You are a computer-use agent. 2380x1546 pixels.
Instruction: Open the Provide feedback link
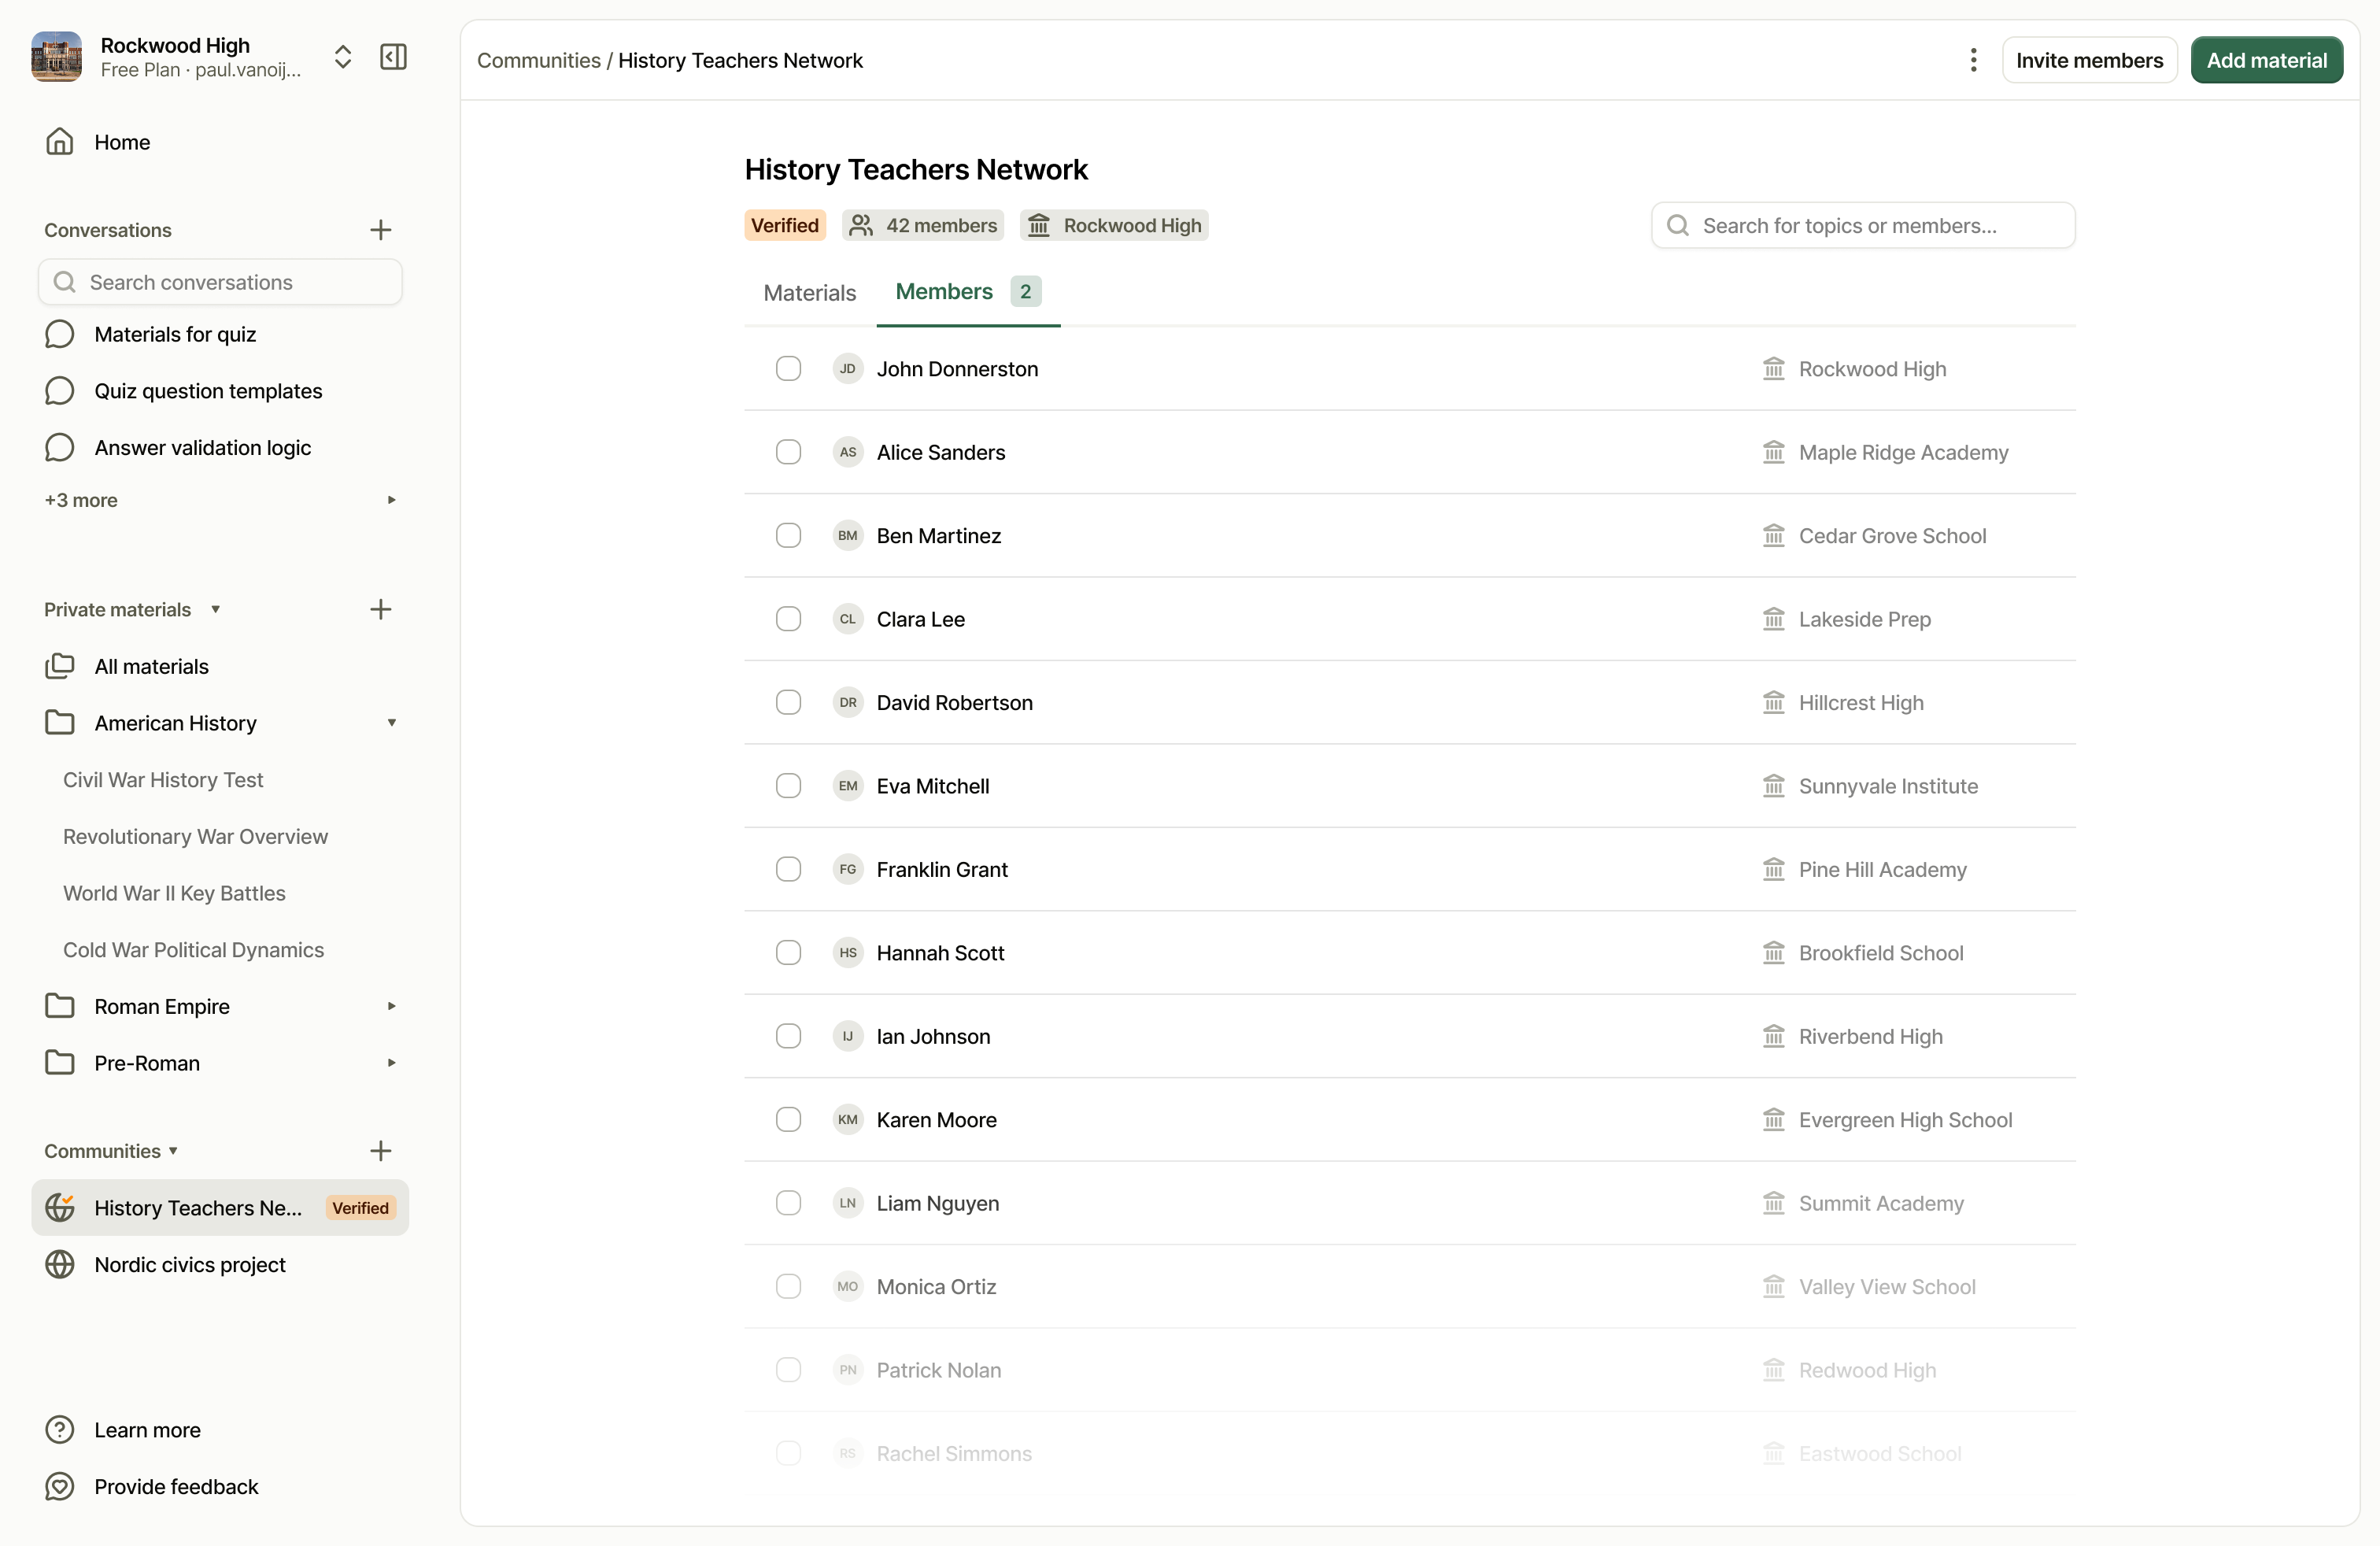[176, 1487]
